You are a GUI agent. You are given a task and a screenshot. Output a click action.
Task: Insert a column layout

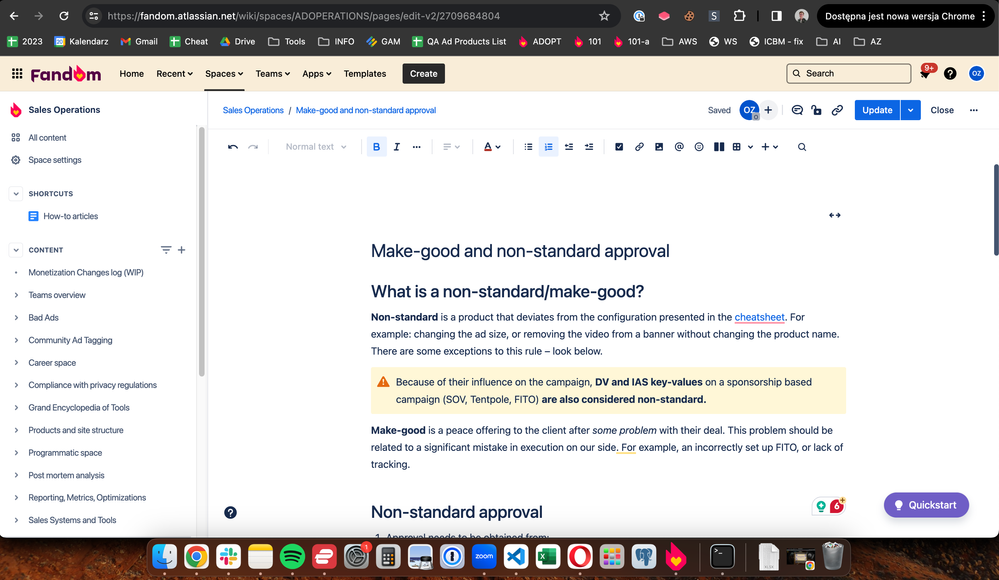(719, 147)
